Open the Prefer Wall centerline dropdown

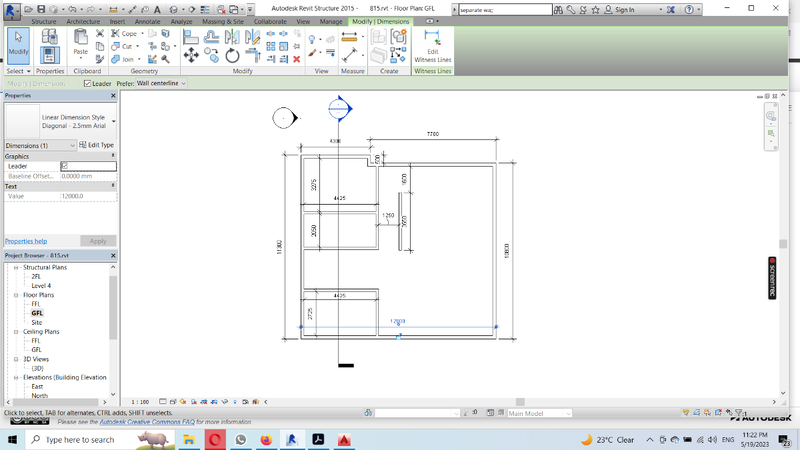click(x=160, y=84)
